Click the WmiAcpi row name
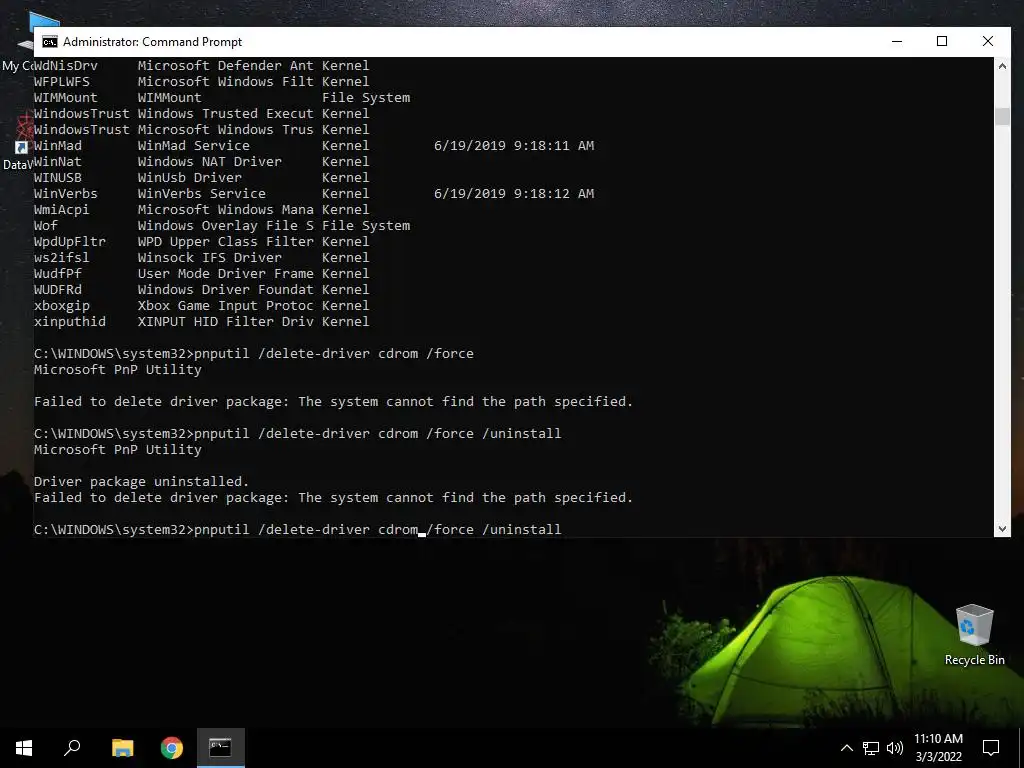 [61, 210]
